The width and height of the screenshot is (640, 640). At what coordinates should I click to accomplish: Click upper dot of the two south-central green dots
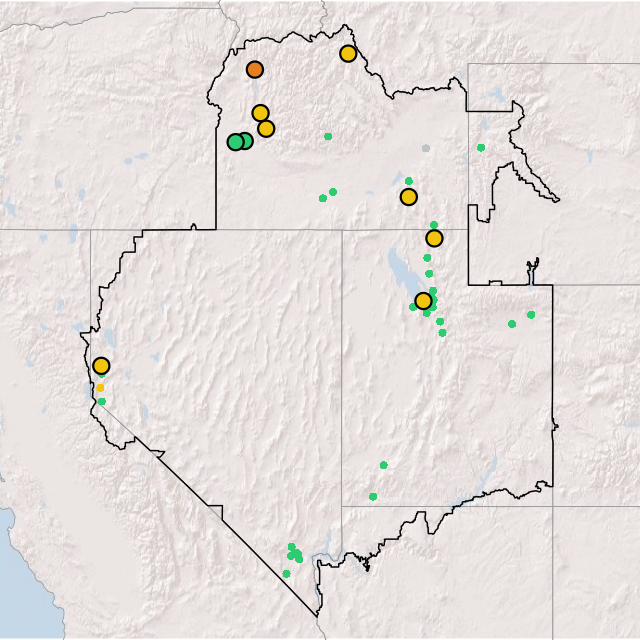point(383,465)
